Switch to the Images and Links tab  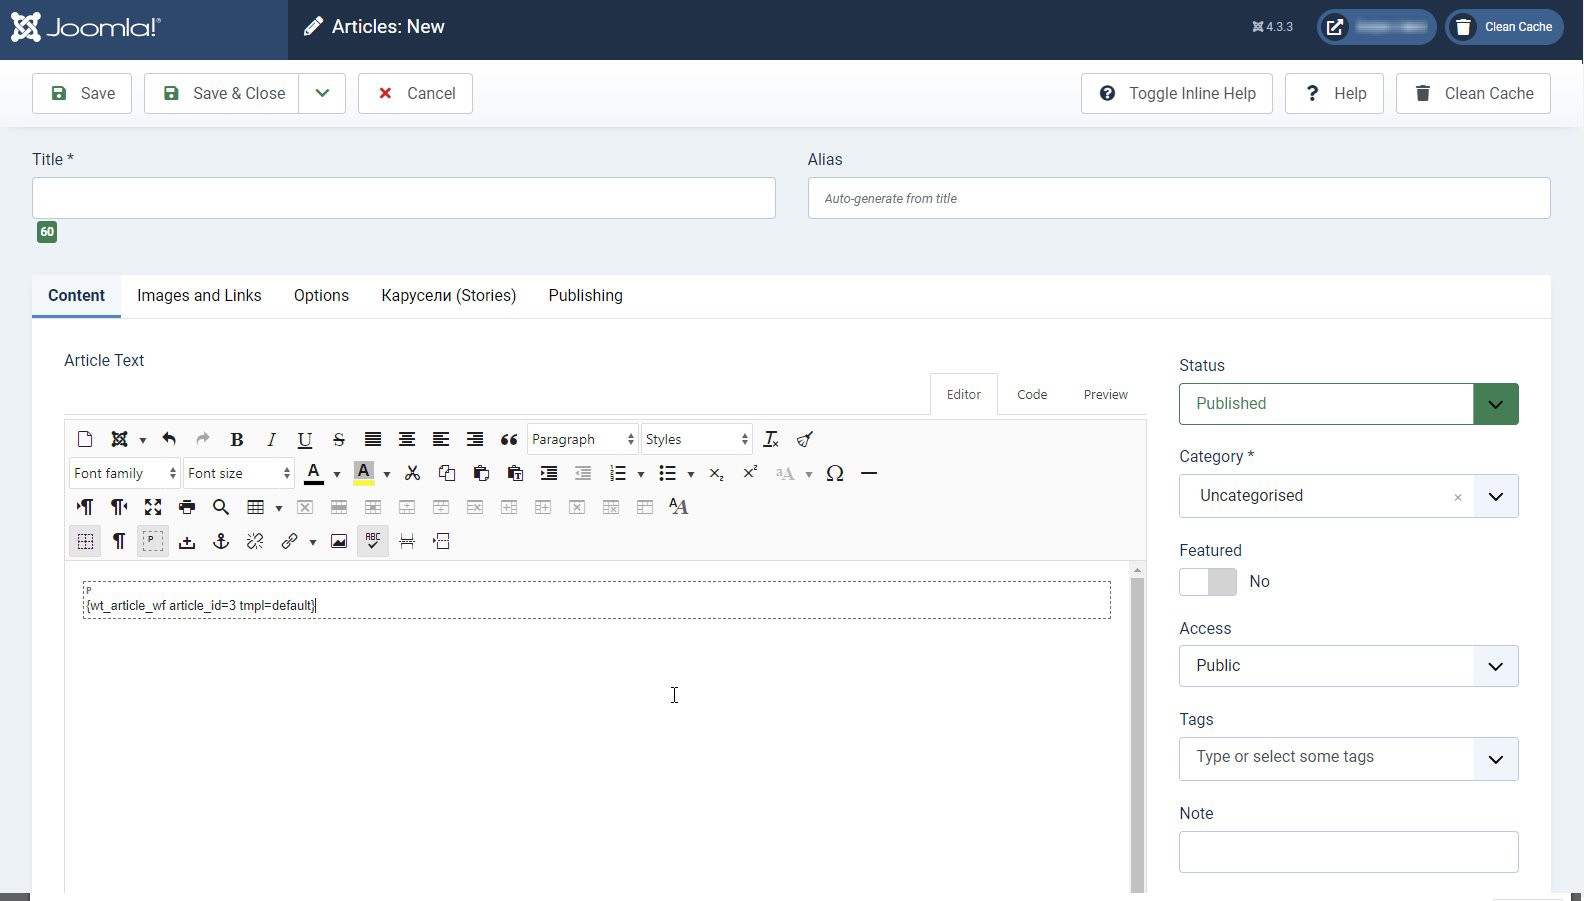[x=199, y=296]
